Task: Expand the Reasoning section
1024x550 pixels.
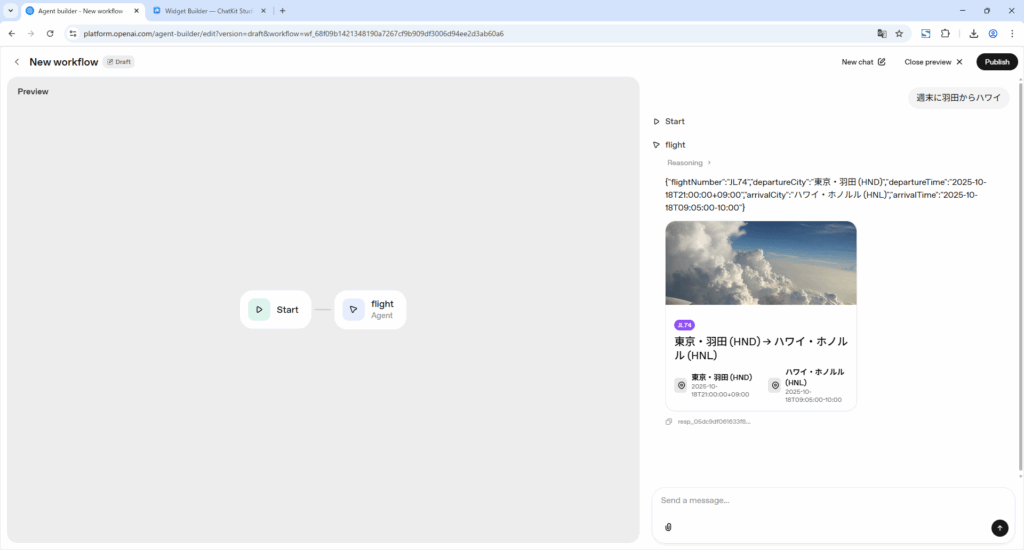Action: pos(689,163)
